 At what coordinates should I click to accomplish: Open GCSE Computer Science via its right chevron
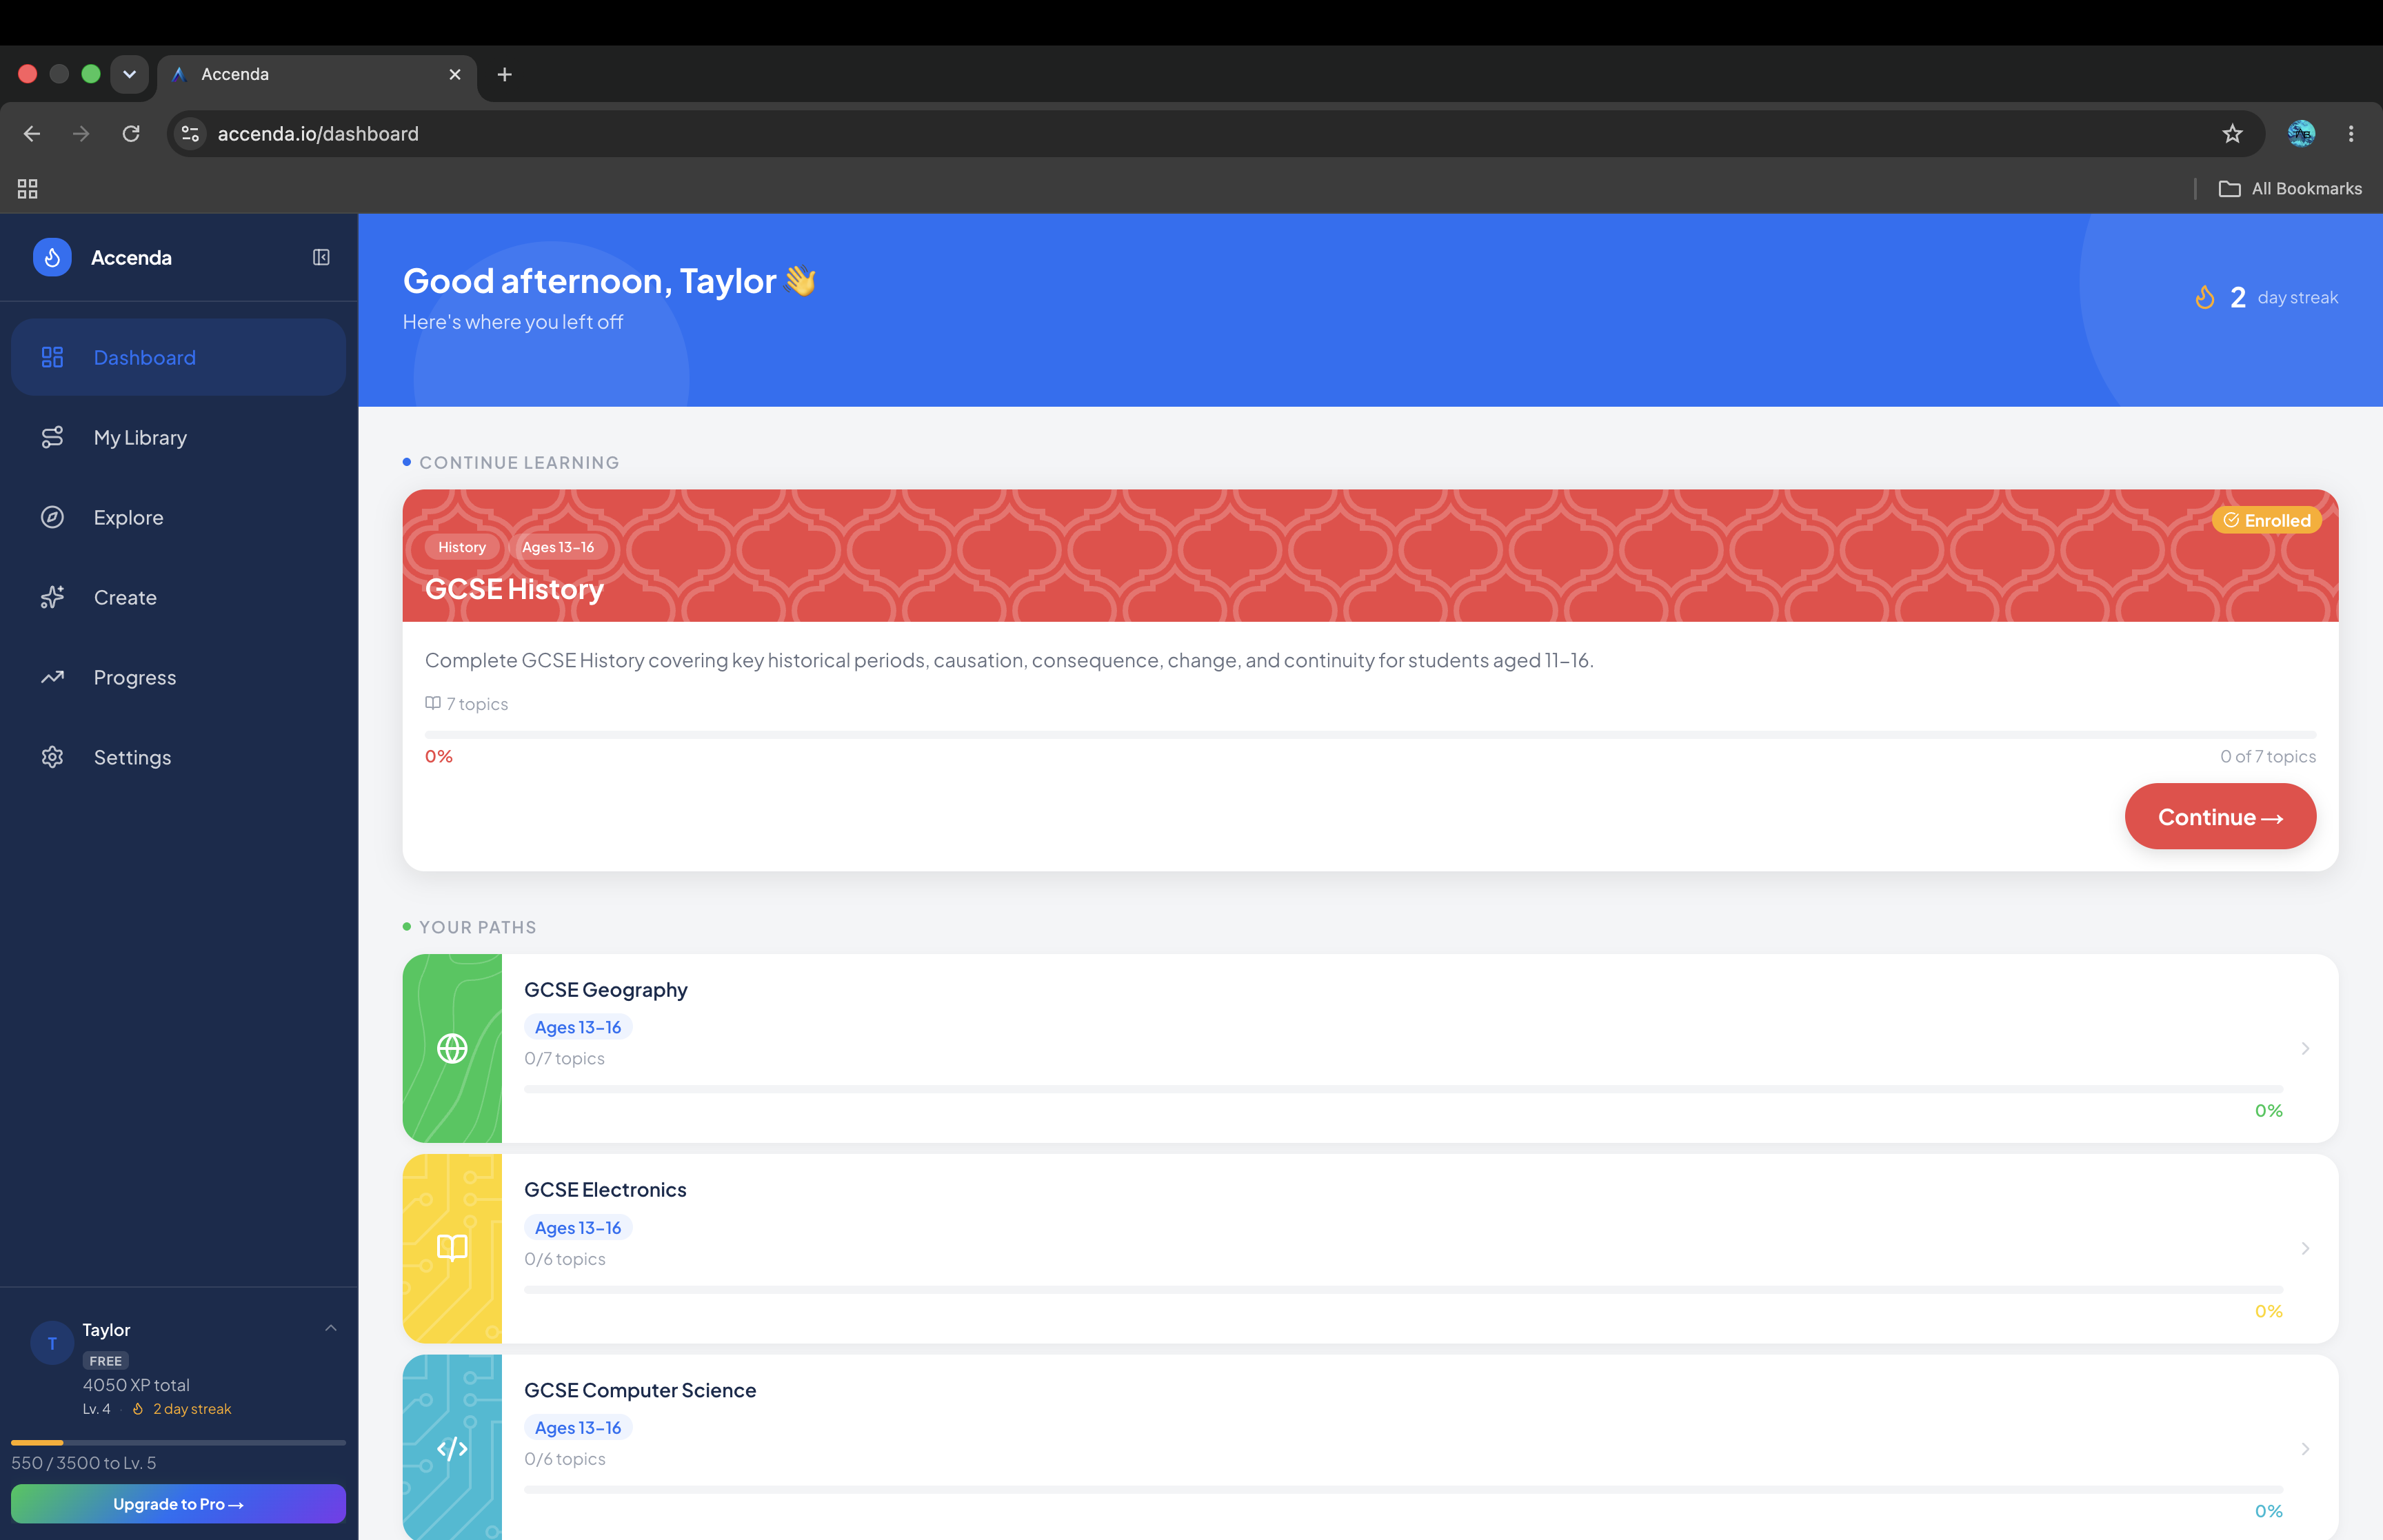[x=2305, y=1448]
